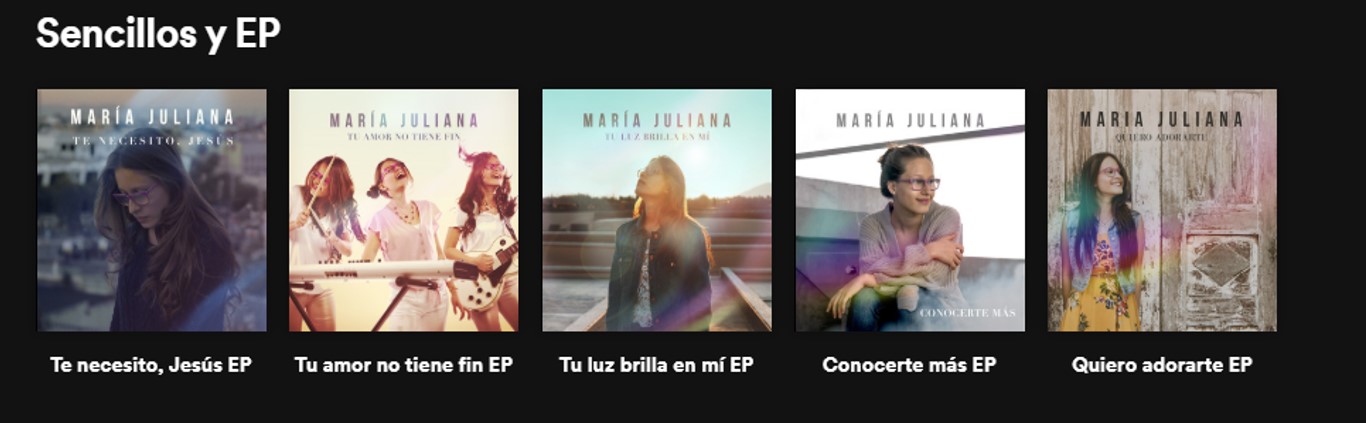This screenshot has height=423, width=1366.
Task: Click the CONOCERTE MÁS caption on the fourth cover
Action: 968,314
